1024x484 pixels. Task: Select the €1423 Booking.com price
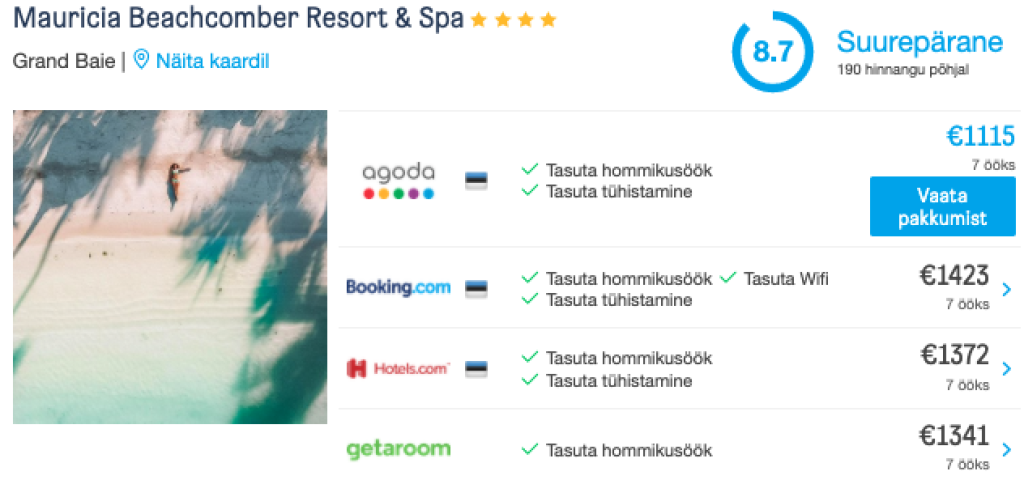pos(954,275)
